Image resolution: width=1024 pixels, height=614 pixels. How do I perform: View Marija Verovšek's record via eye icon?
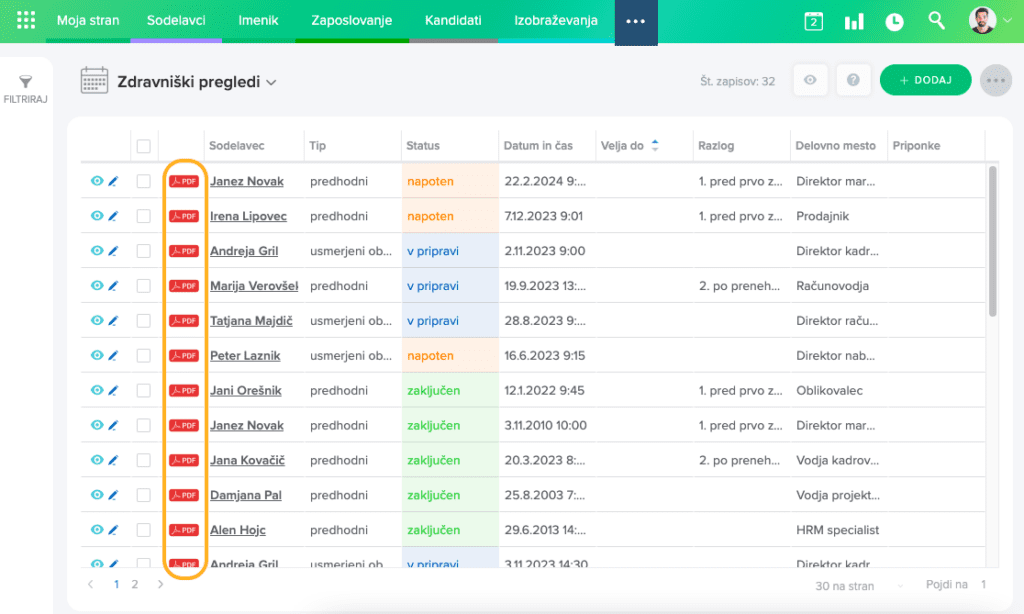97,286
